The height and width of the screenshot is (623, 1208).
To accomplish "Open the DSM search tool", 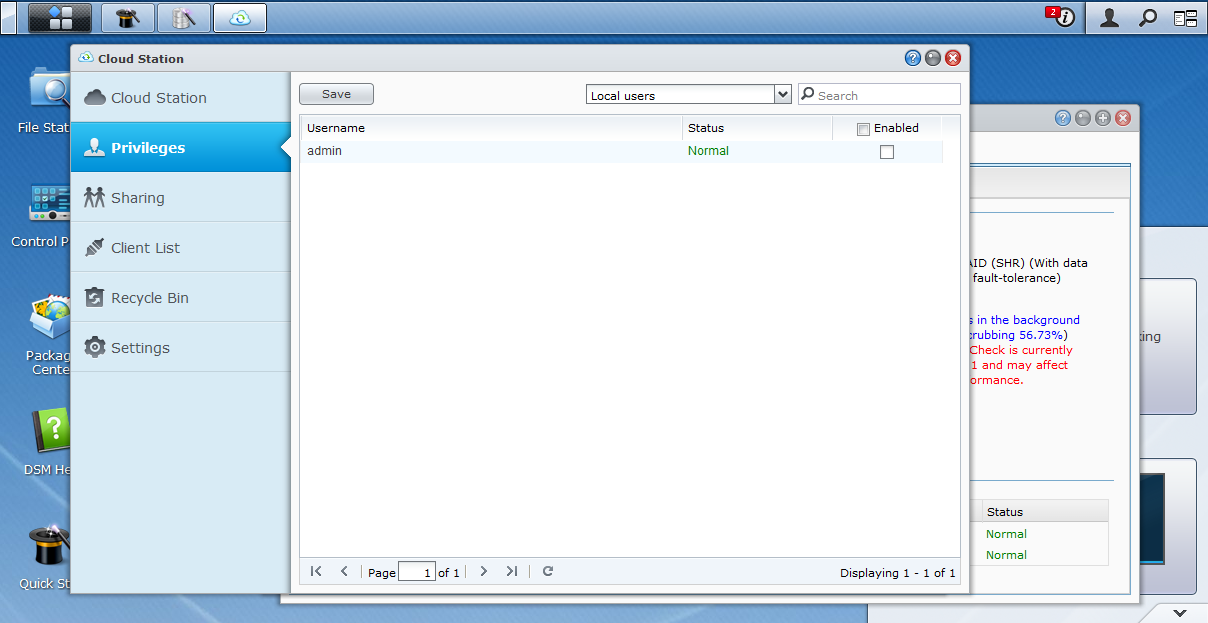I will [1148, 17].
